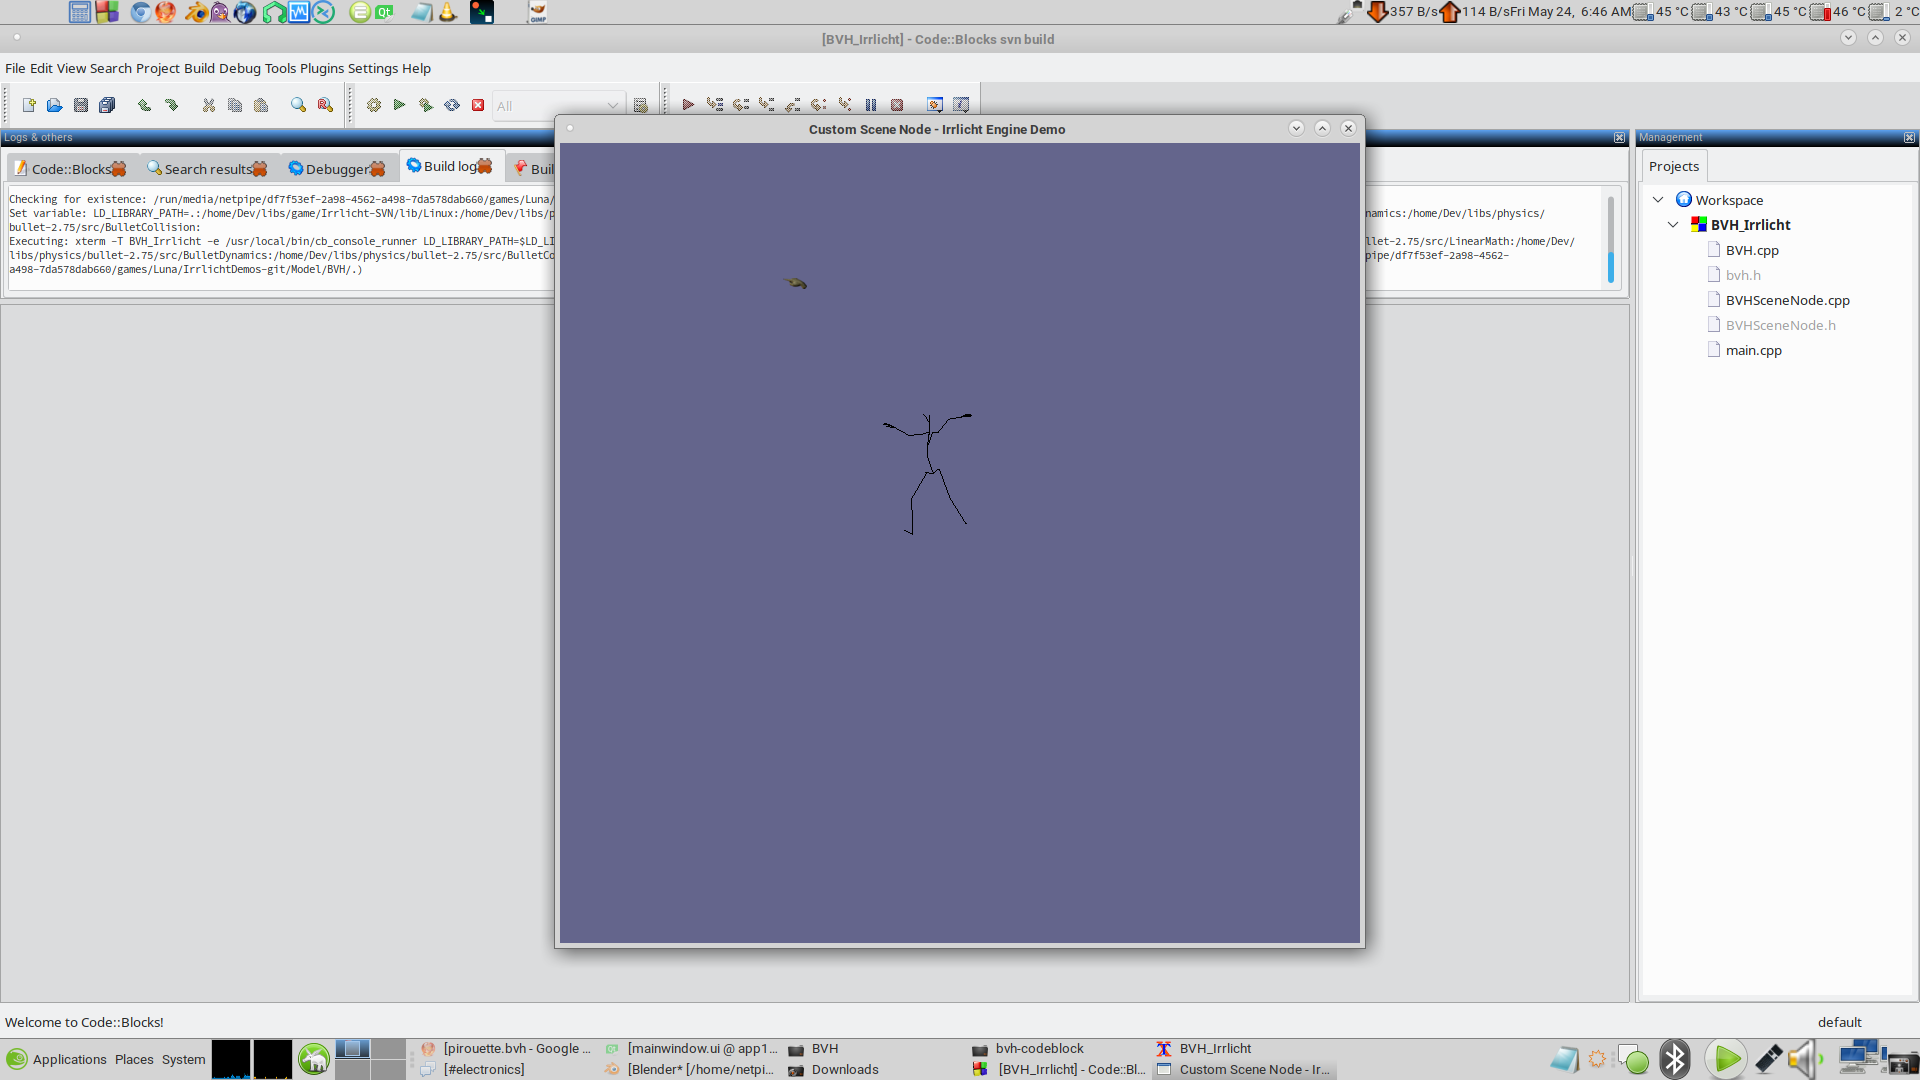This screenshot has height=1080, width=1920.
Task: Click the Rebuild icon in toolbar
Action: pyautogui.click(x=452, y=105)
